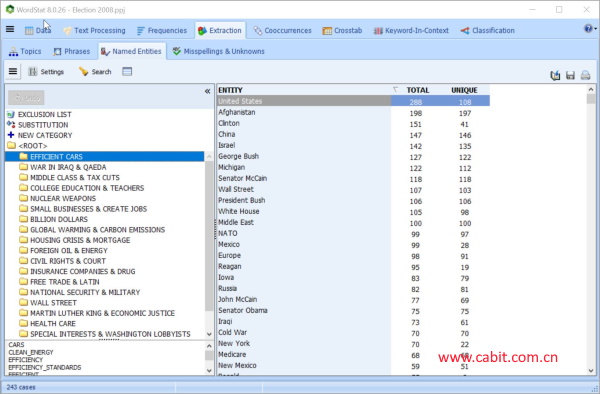Viewport: 600px width, 394px height.
Task: Select NATIONAL SECURITY & MILITARY folder
Action: [x=80, y=292]
